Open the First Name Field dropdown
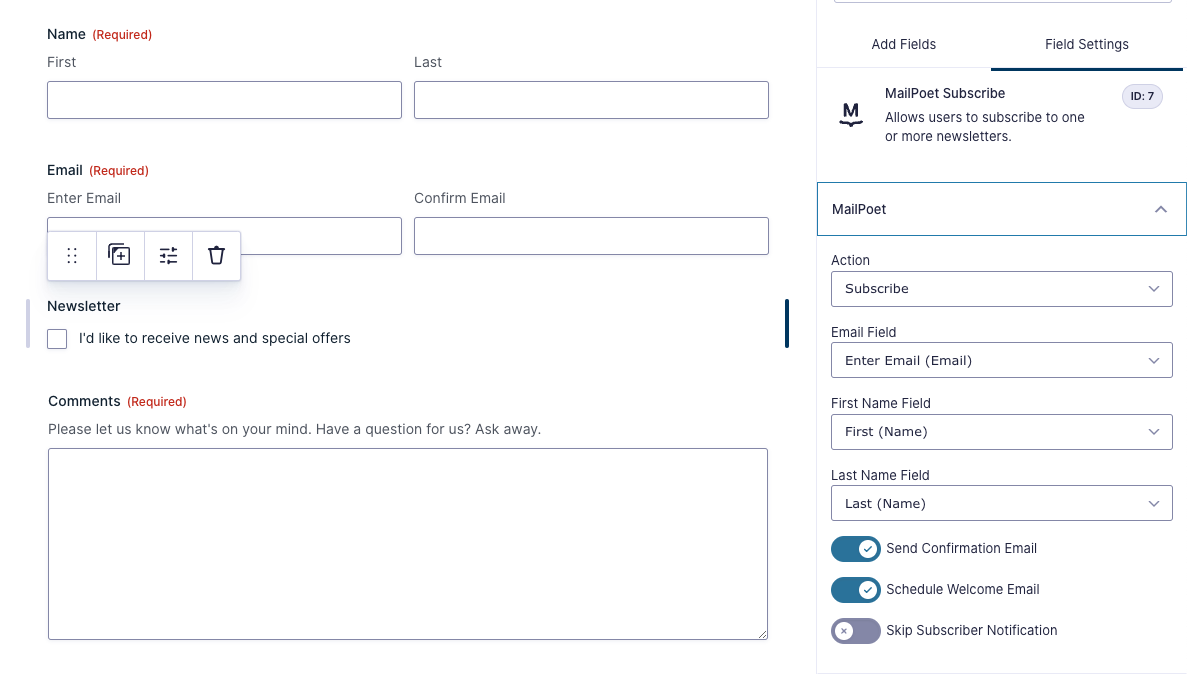 point(1001,432)
